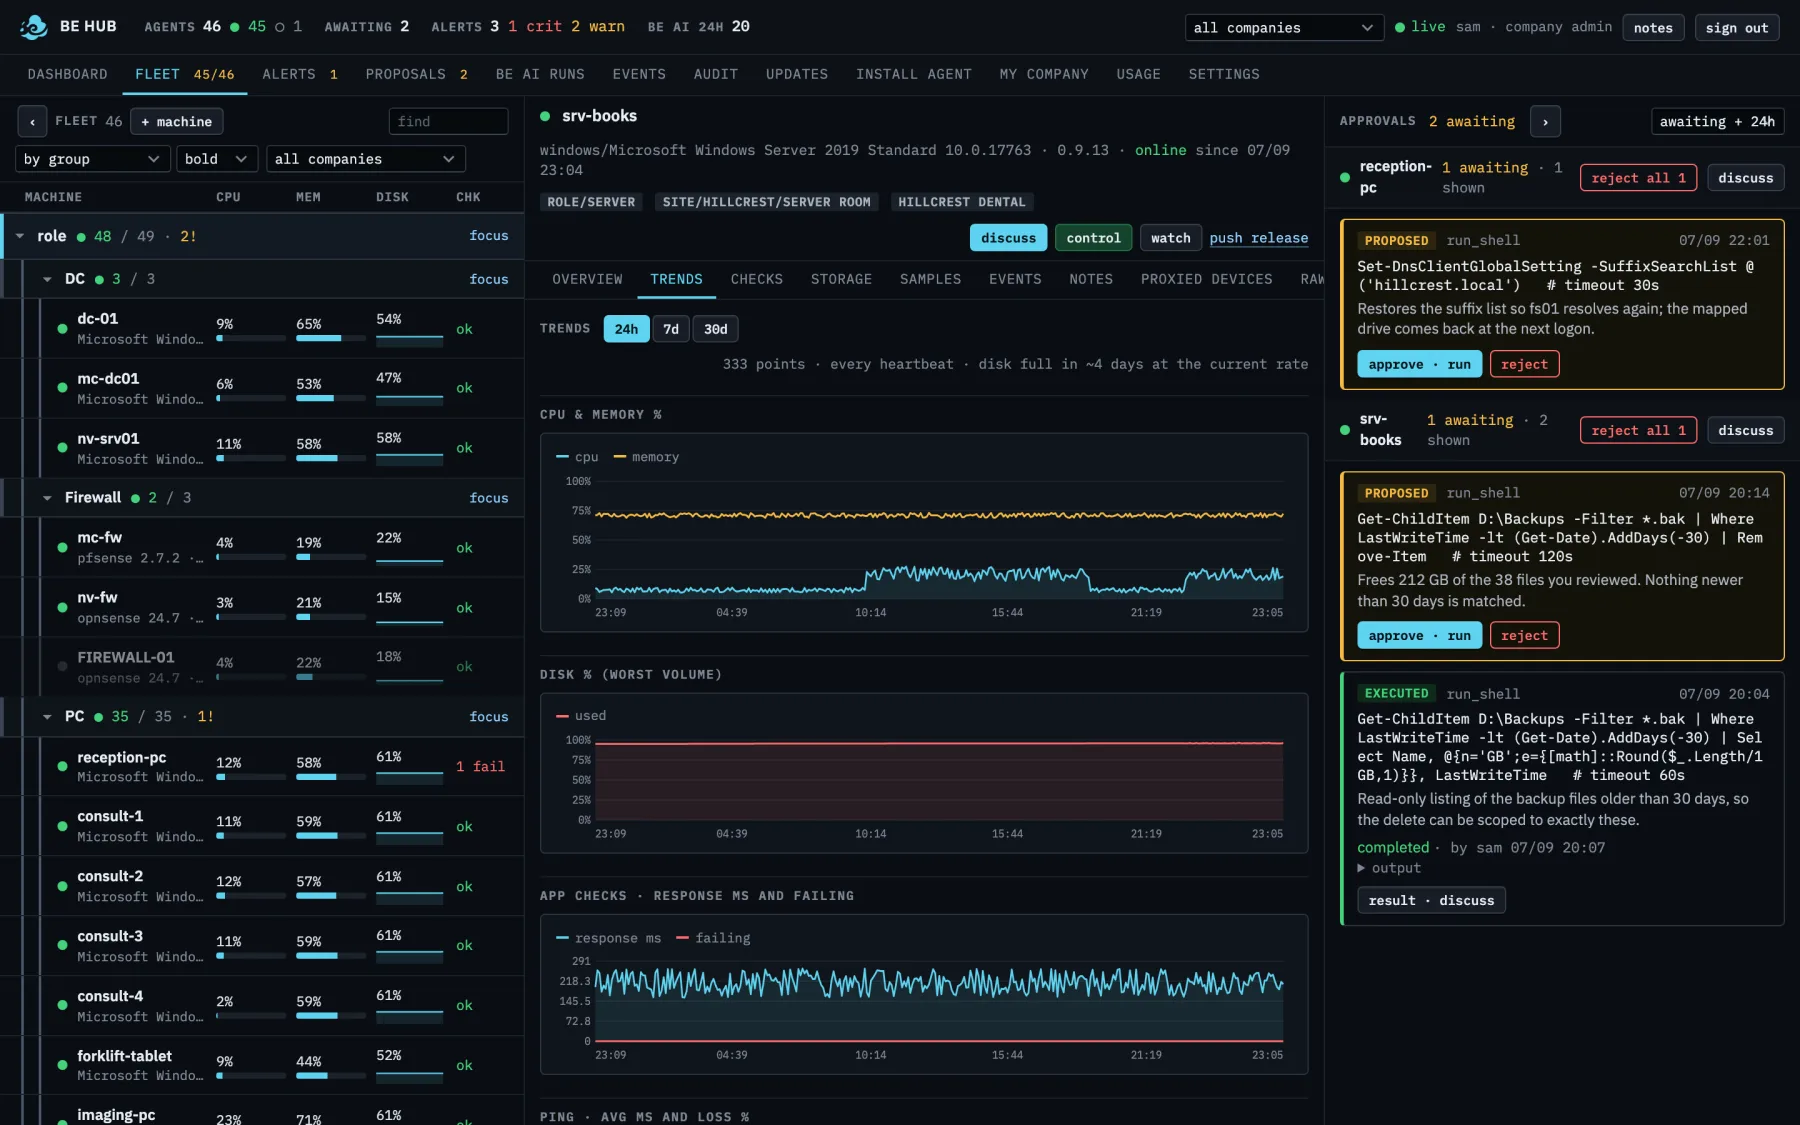The image size is (1800, 1125).
Task: Reject all for srv-books approvals
Action: [1638, 430]
